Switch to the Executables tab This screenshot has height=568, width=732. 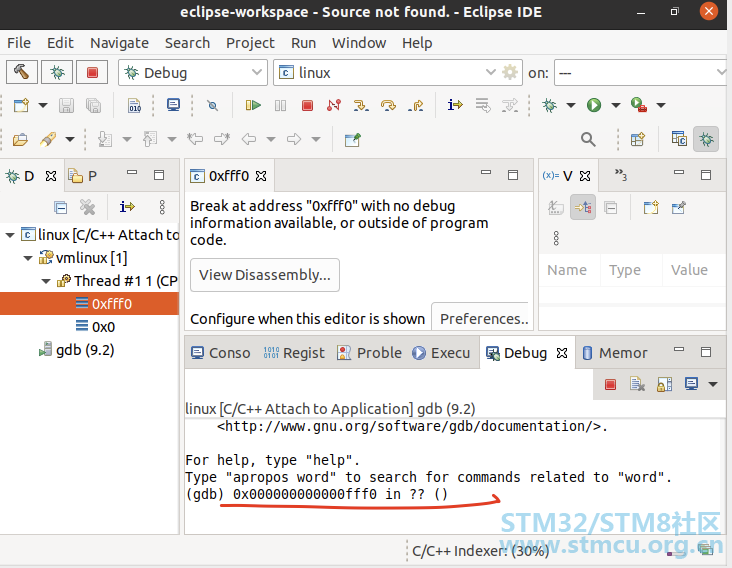pos(441,353)
